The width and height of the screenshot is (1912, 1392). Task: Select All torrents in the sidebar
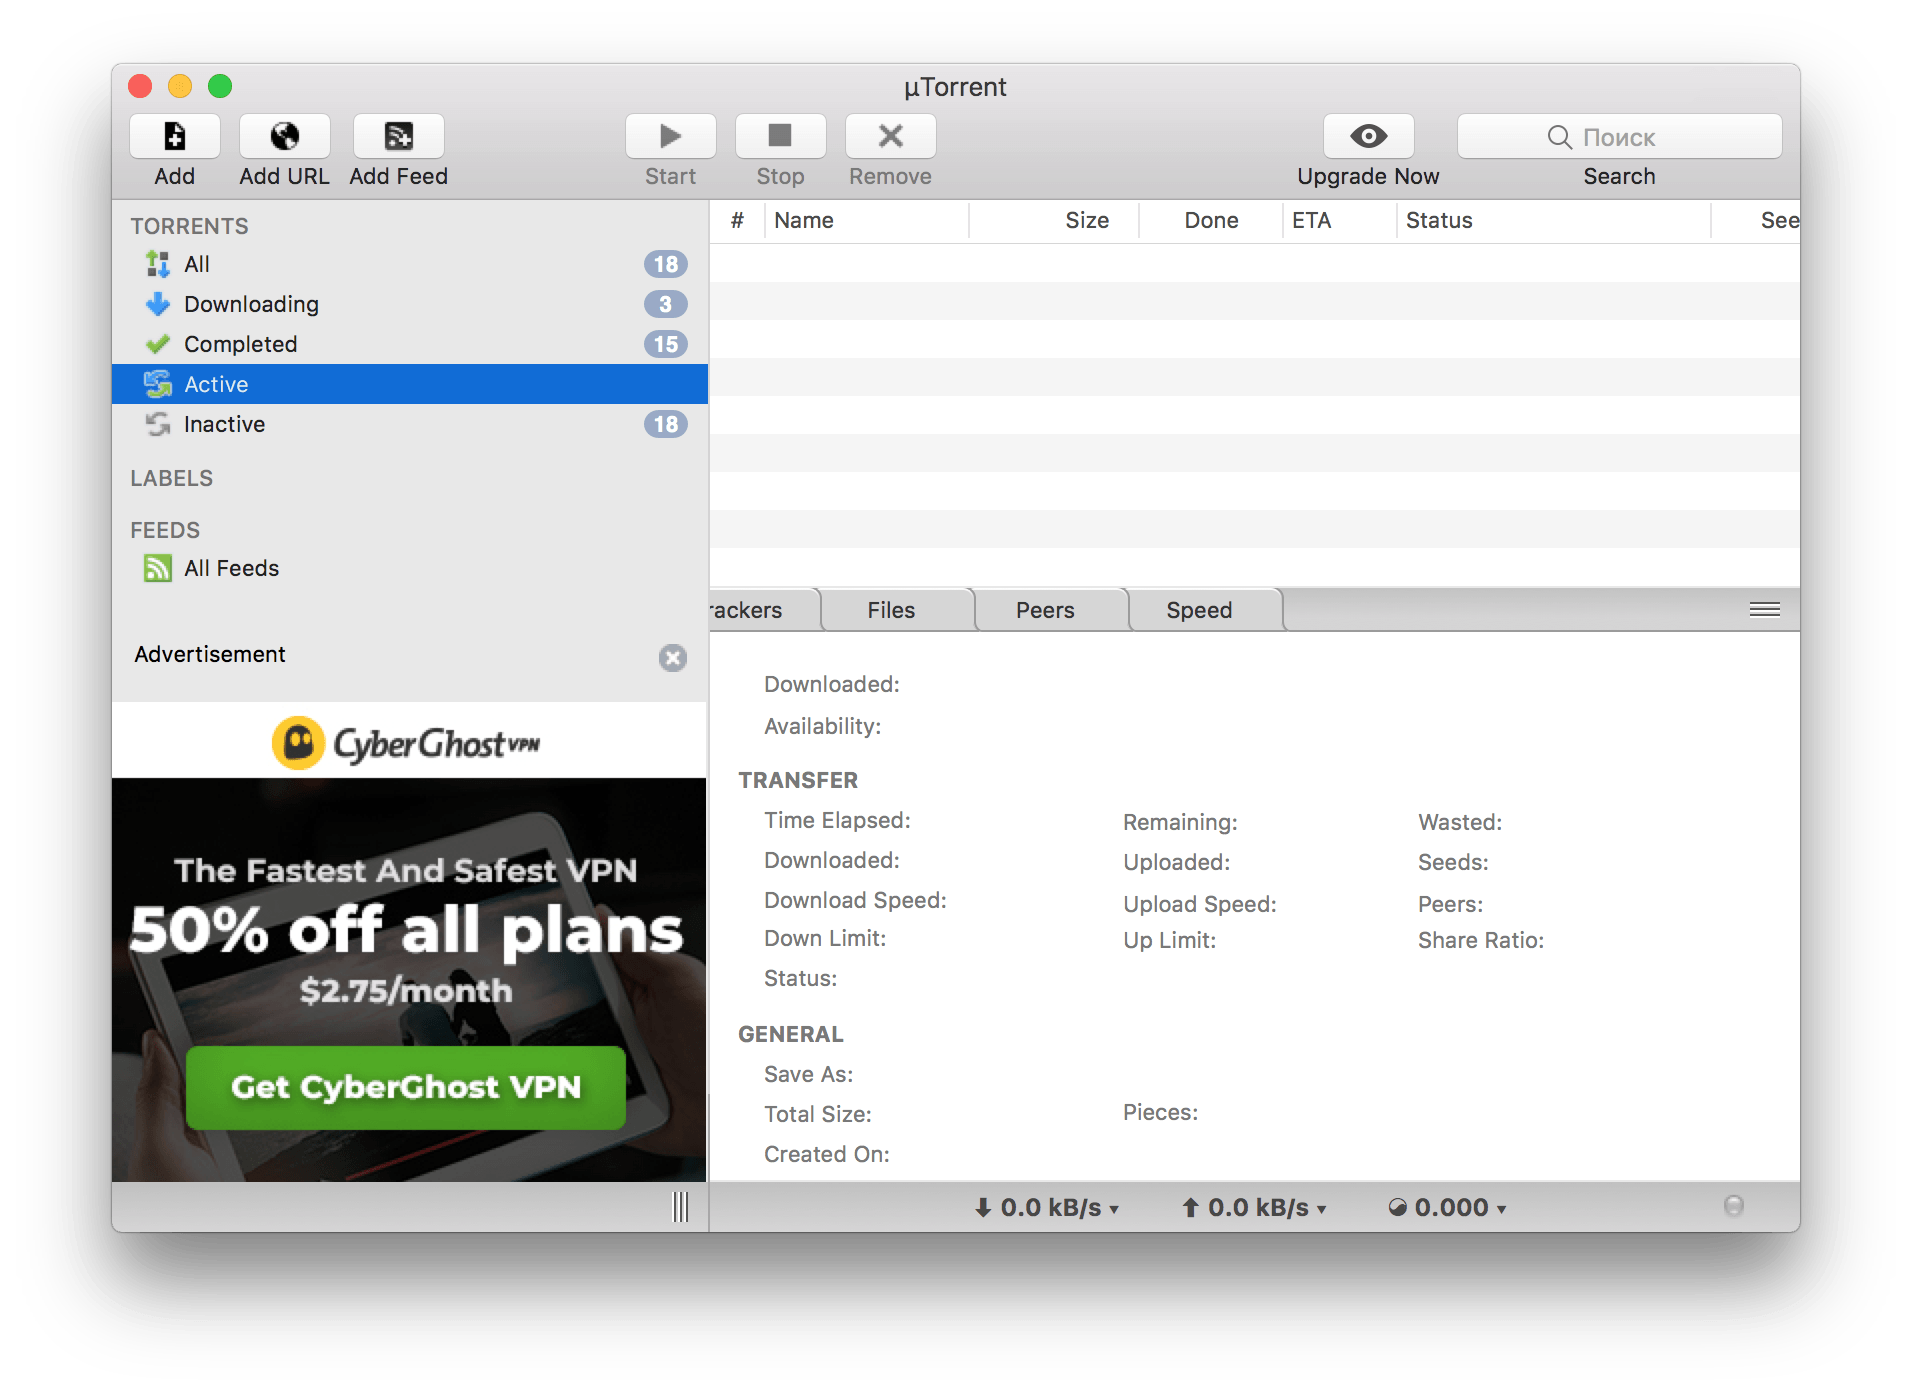click(410, 264)
